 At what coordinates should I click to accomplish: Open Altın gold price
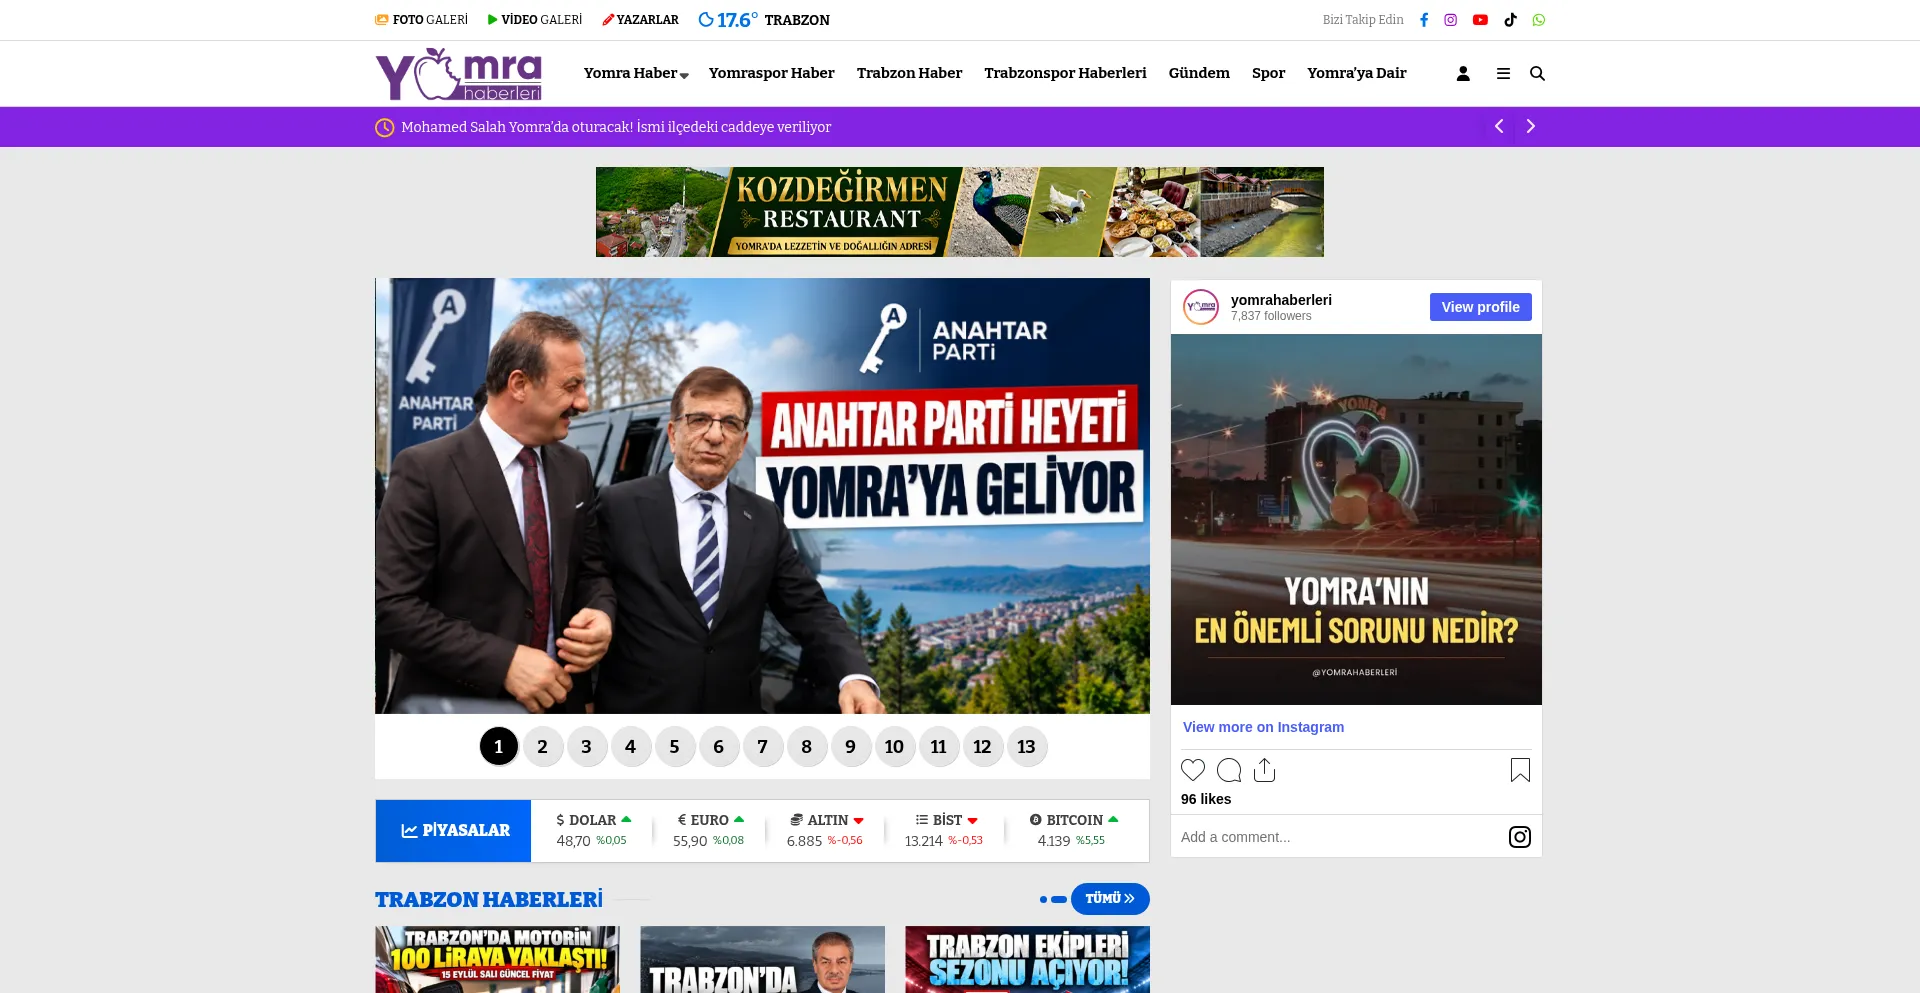(x=826, y=830)
